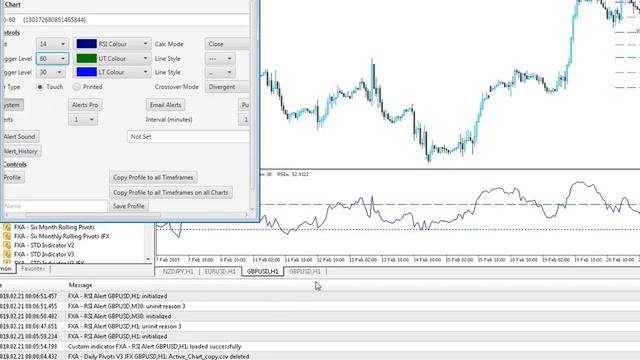Image resolution: width=640 pixels, height=360 pixels.
Task: Click the Alerts Pro button
Action: tap(85, 105)
